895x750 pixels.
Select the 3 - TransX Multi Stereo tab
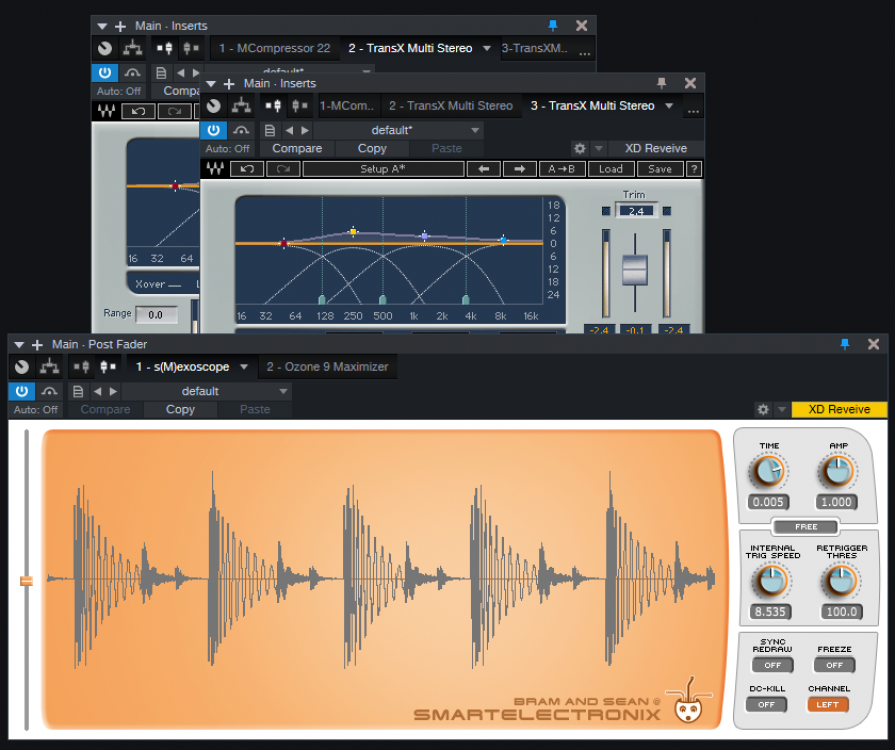(592, 106)
